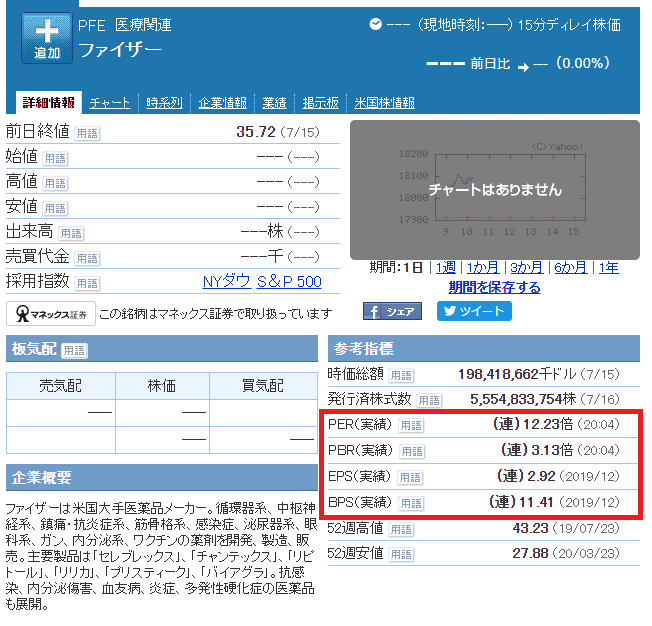Open the 用語 glossary icon next to 52週高値
The width and height of the screenshot is (652, 626).
pos(401,530)
